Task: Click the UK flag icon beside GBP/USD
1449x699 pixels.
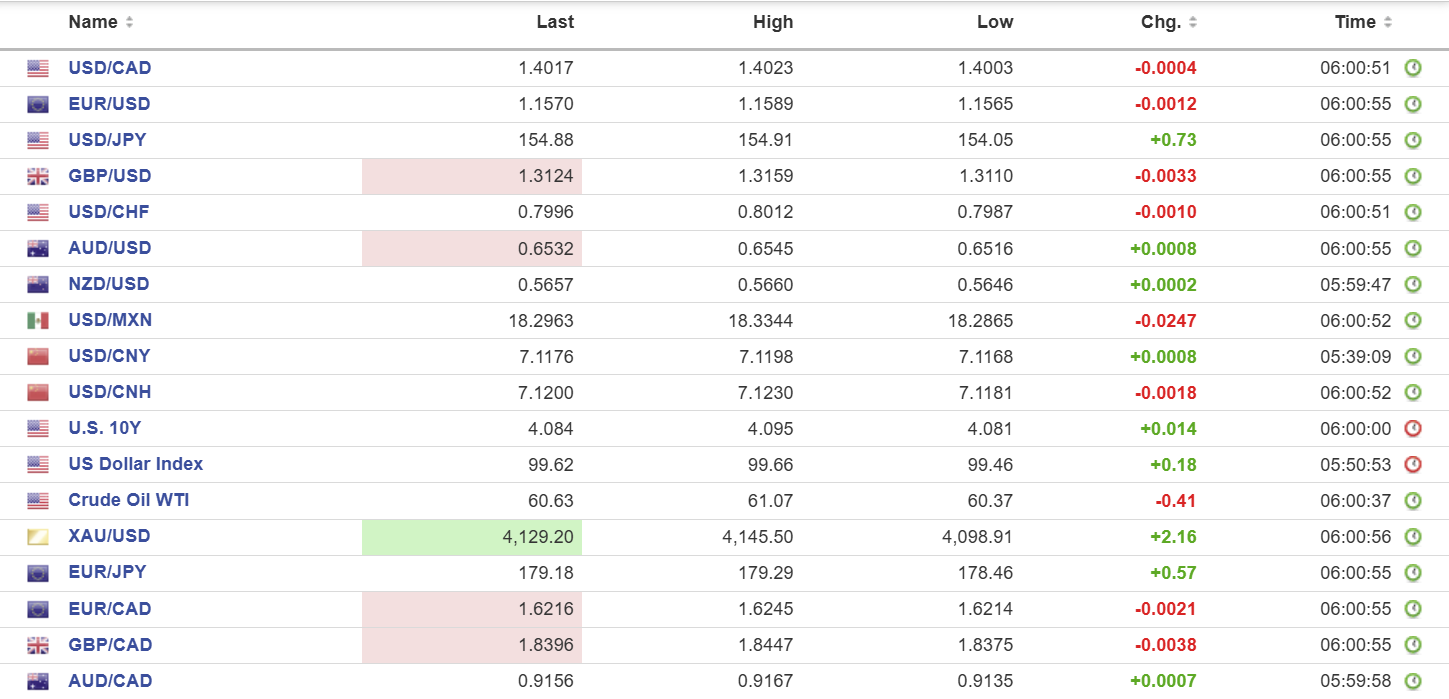Action: click(38, 177)
